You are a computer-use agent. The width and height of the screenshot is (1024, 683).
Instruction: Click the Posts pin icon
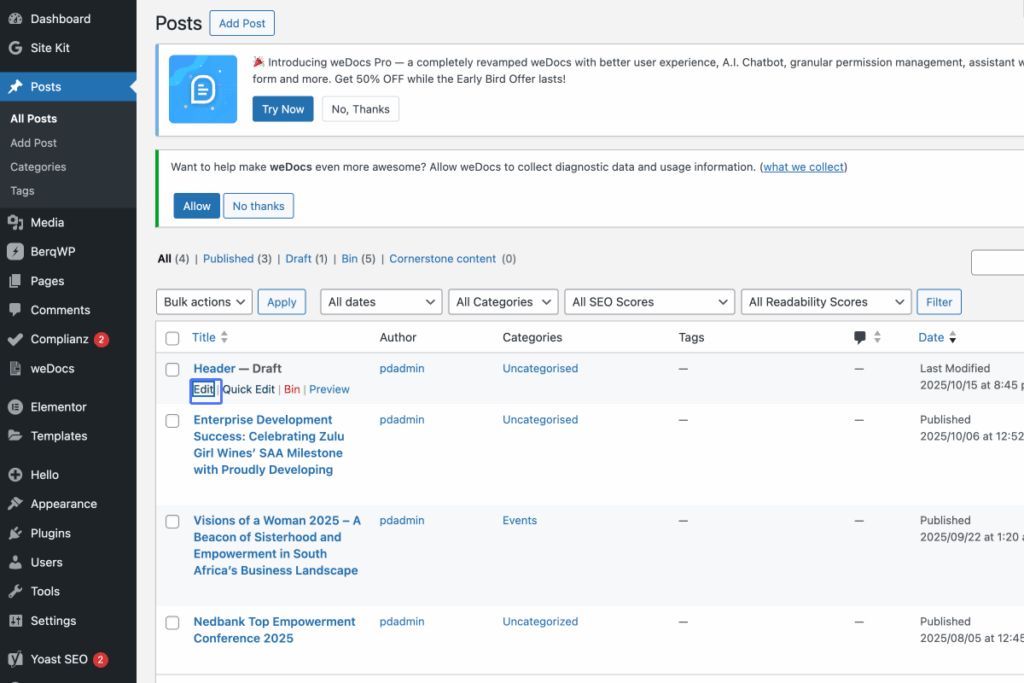click(15, 87)
